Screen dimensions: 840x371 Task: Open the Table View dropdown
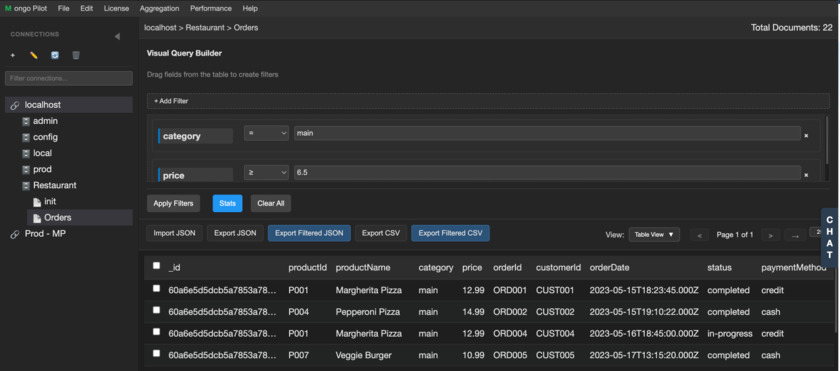click(654, 234)
